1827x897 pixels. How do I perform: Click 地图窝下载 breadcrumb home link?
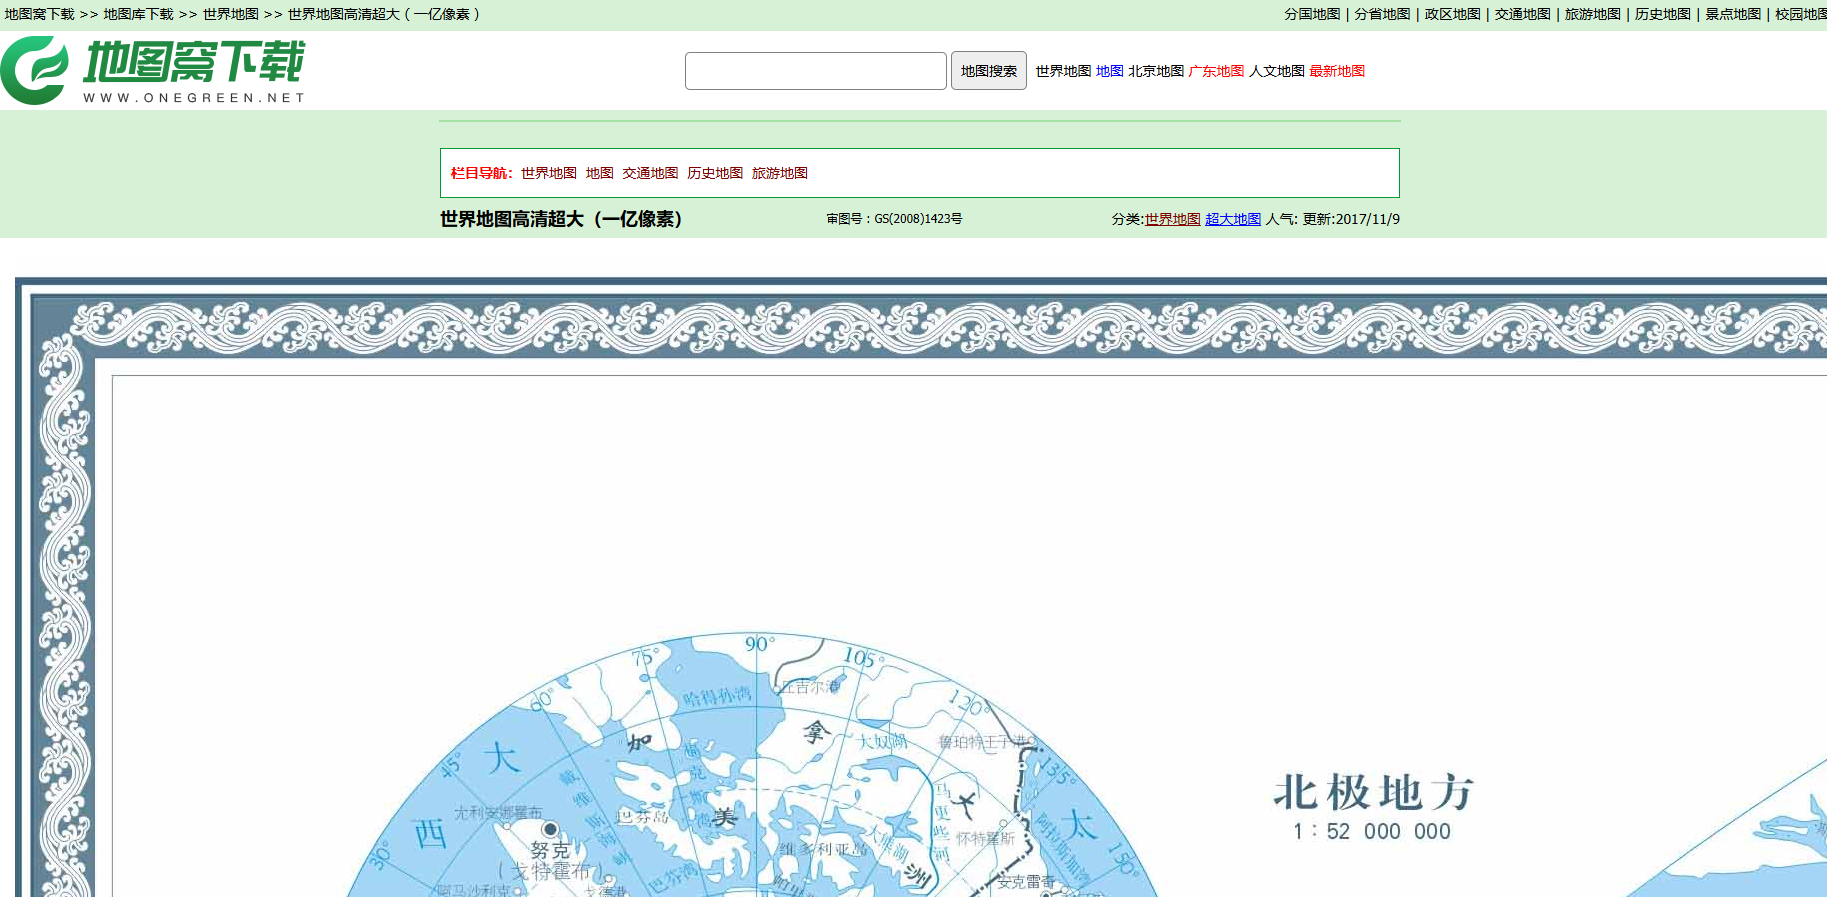point(39,14)
